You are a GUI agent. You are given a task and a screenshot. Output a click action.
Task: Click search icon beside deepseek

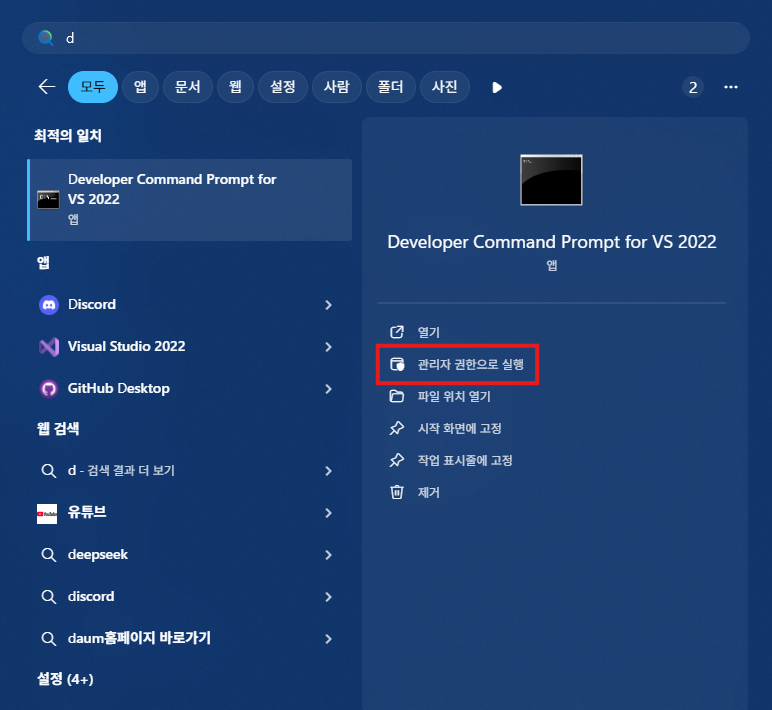(x=48, y=555)
